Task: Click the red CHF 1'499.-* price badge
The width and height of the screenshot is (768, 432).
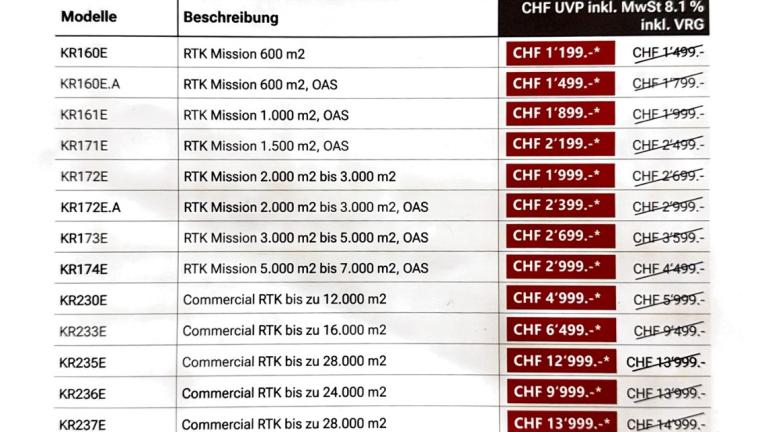Action: click(560, 84)
